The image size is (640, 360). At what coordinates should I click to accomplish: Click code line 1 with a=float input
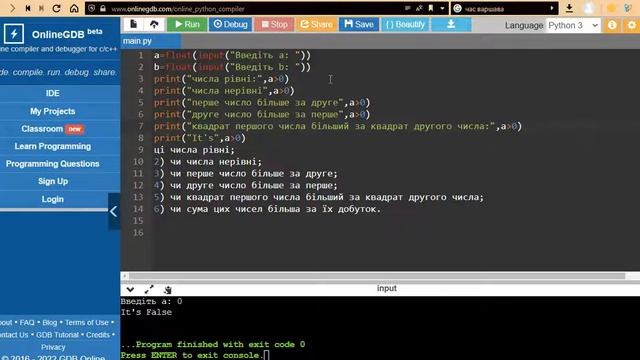tap(232, 55)
